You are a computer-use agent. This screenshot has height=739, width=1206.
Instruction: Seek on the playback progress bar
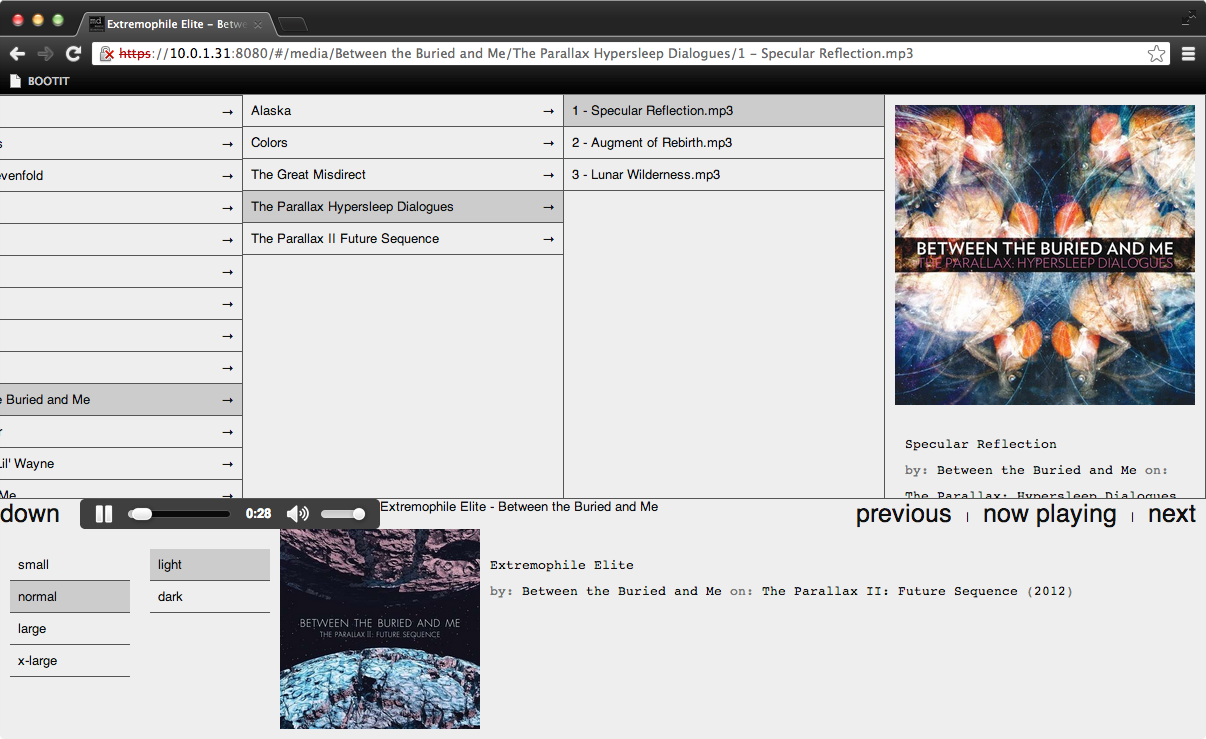pyautogui.click(x=180, y=514)
